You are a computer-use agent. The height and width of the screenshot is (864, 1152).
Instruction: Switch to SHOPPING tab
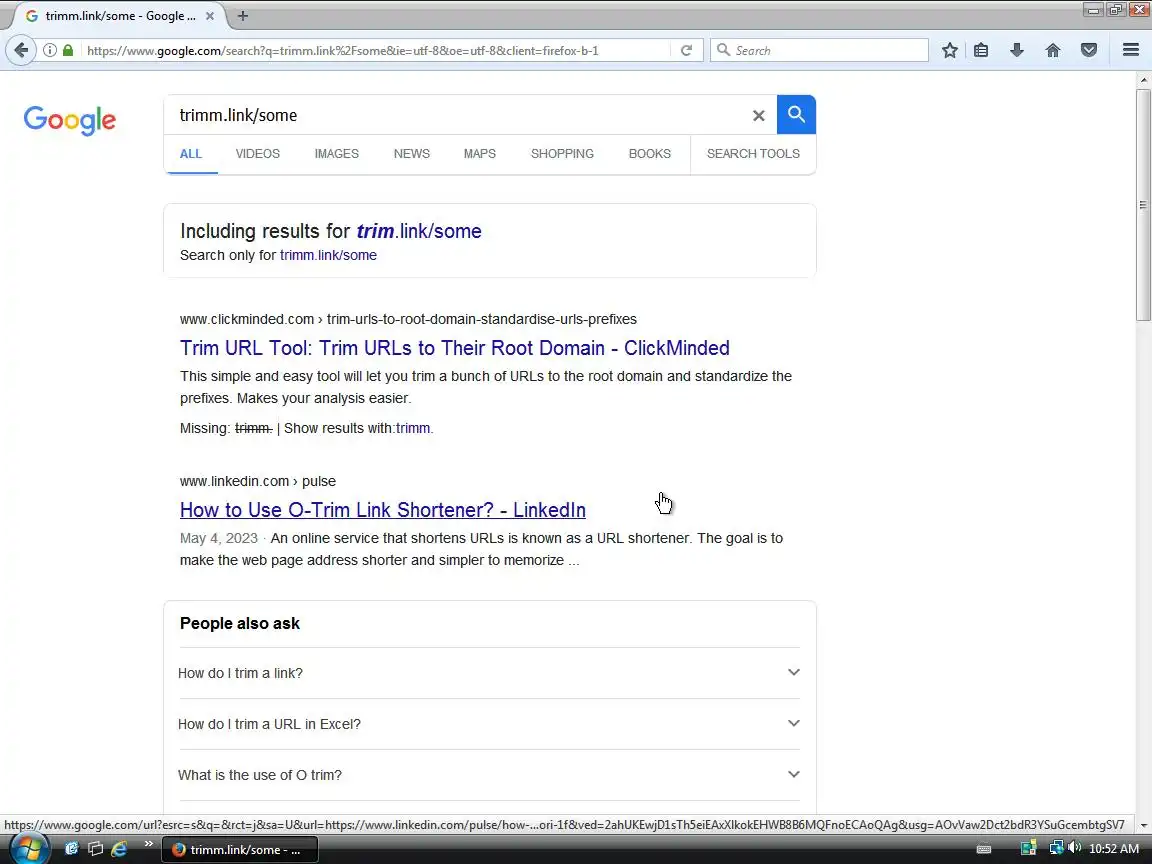click(x=562, y=154)
